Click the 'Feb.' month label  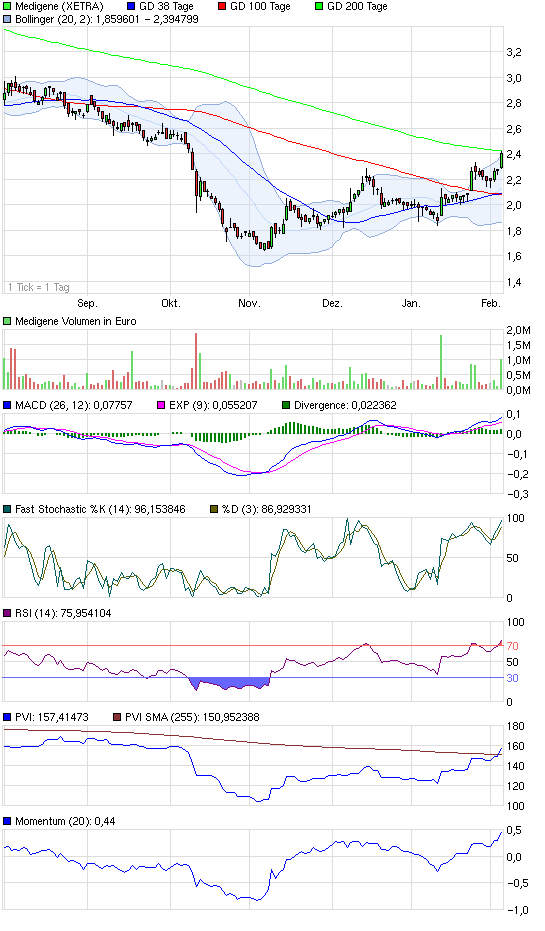(490, 303)
